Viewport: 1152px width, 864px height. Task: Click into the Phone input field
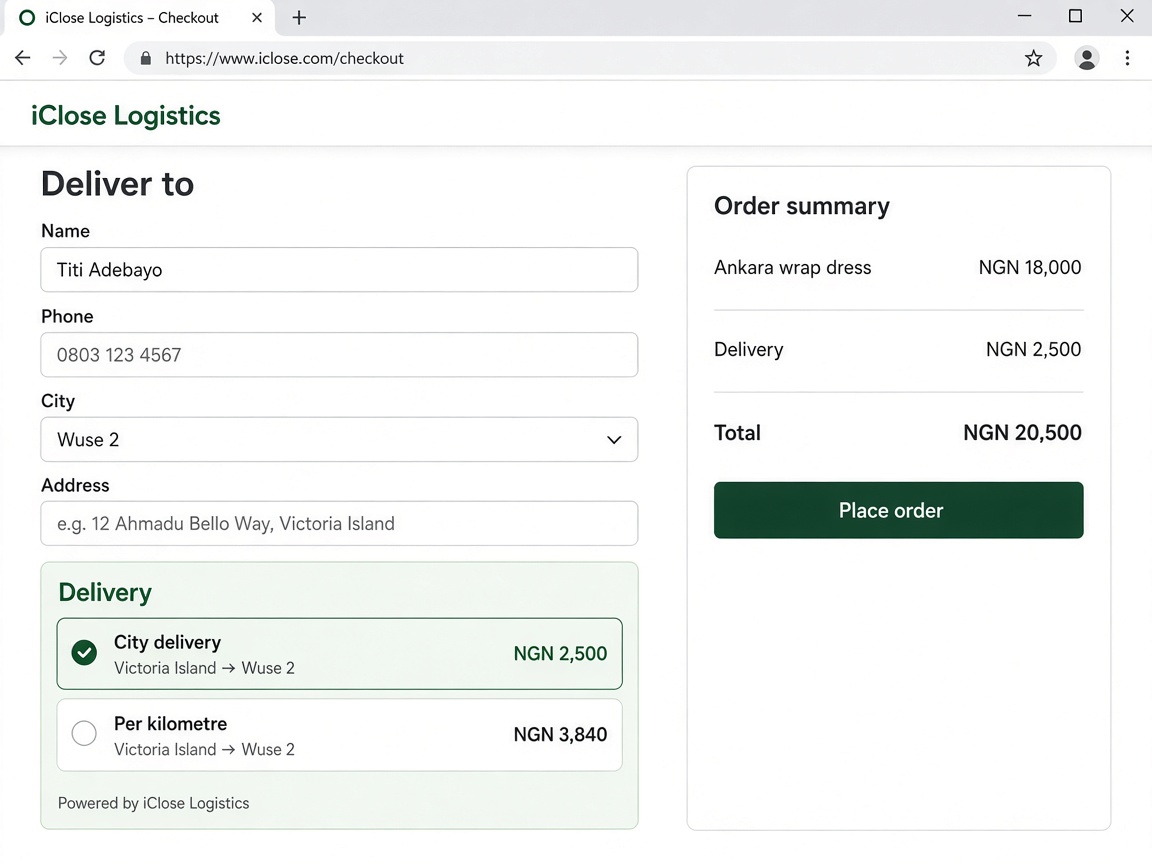pyautogui.click(x=339, y=355)
